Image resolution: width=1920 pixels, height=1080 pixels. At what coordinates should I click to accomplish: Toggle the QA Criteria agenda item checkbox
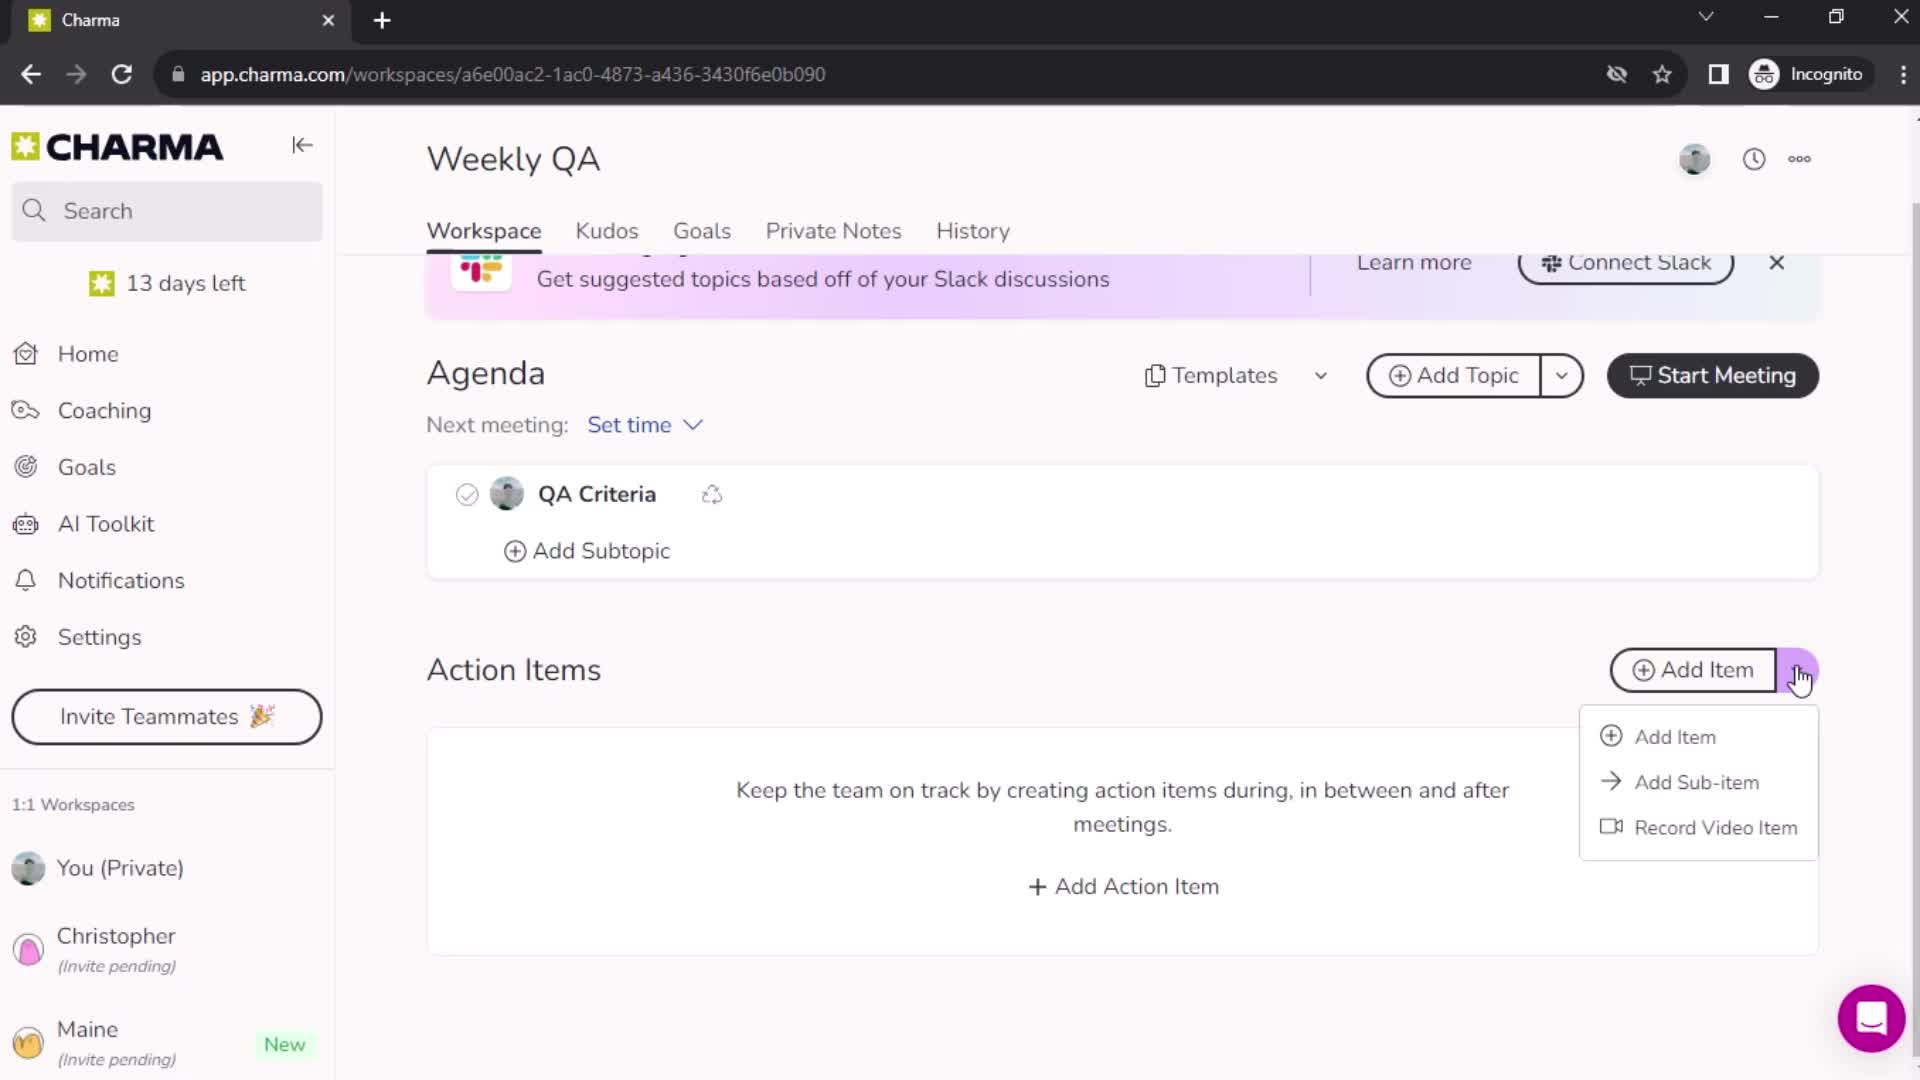click(x=465, y=495)
